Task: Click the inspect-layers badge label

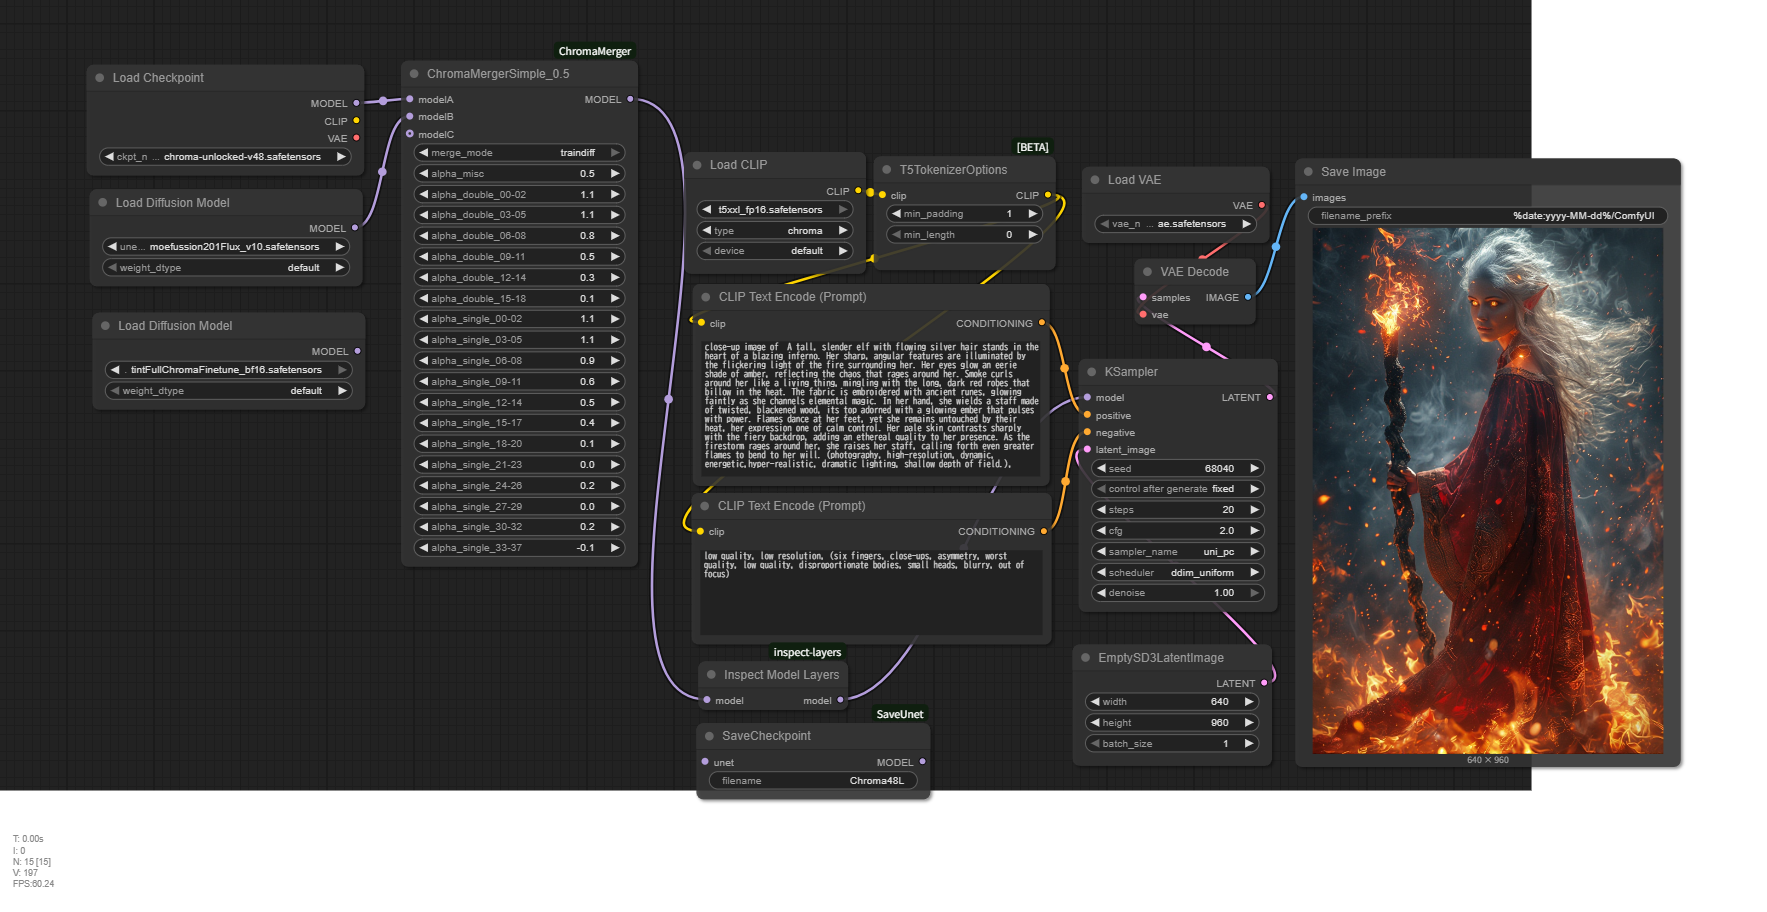Action: tap(806, 652)
